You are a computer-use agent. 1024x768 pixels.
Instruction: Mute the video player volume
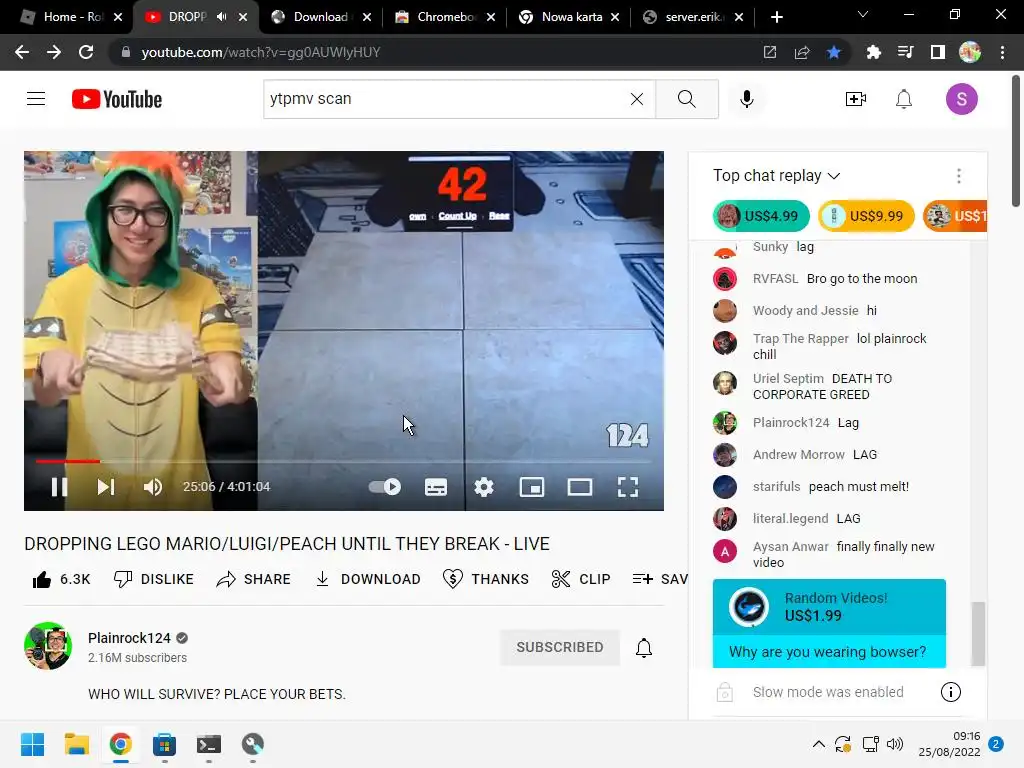[153, 487]
